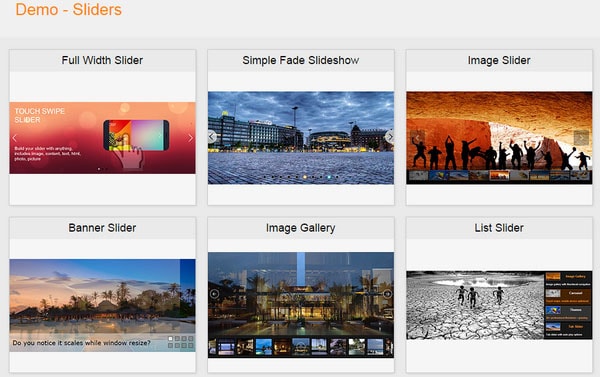Open the Banner Slider demo title
600x377 pixels.
102,228
